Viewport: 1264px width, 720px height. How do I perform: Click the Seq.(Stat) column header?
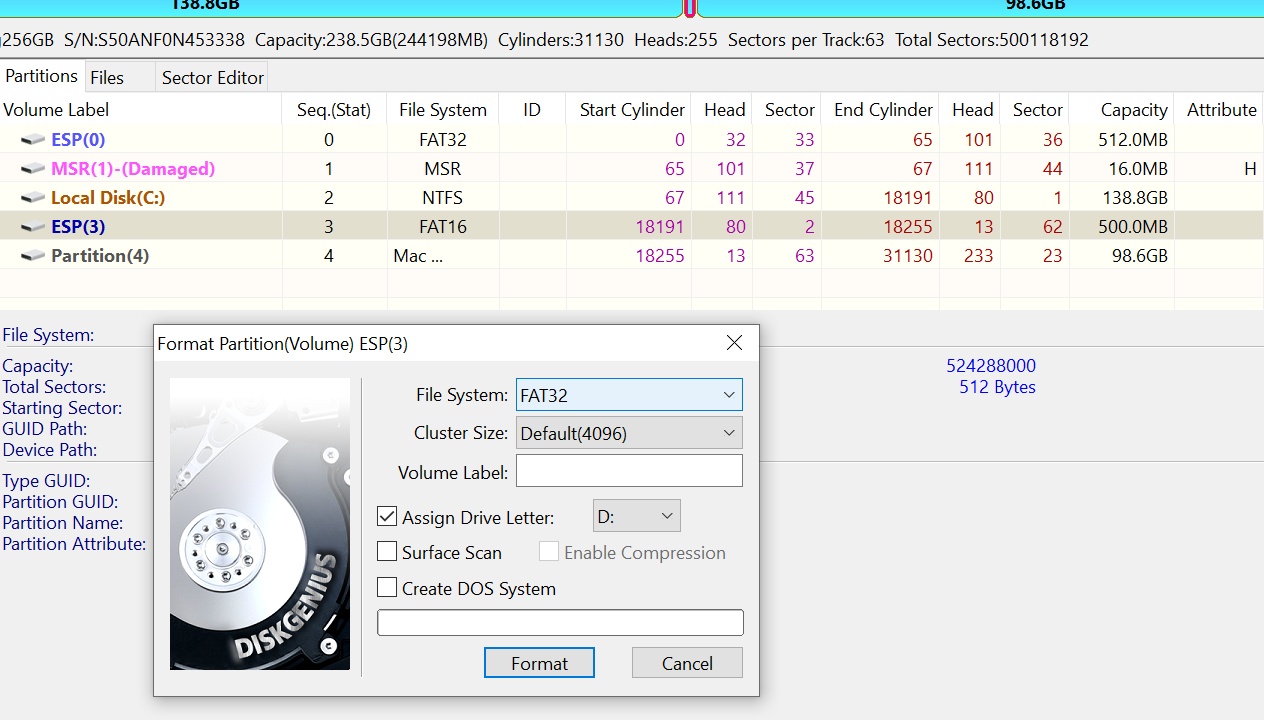[x=334, y=110]
